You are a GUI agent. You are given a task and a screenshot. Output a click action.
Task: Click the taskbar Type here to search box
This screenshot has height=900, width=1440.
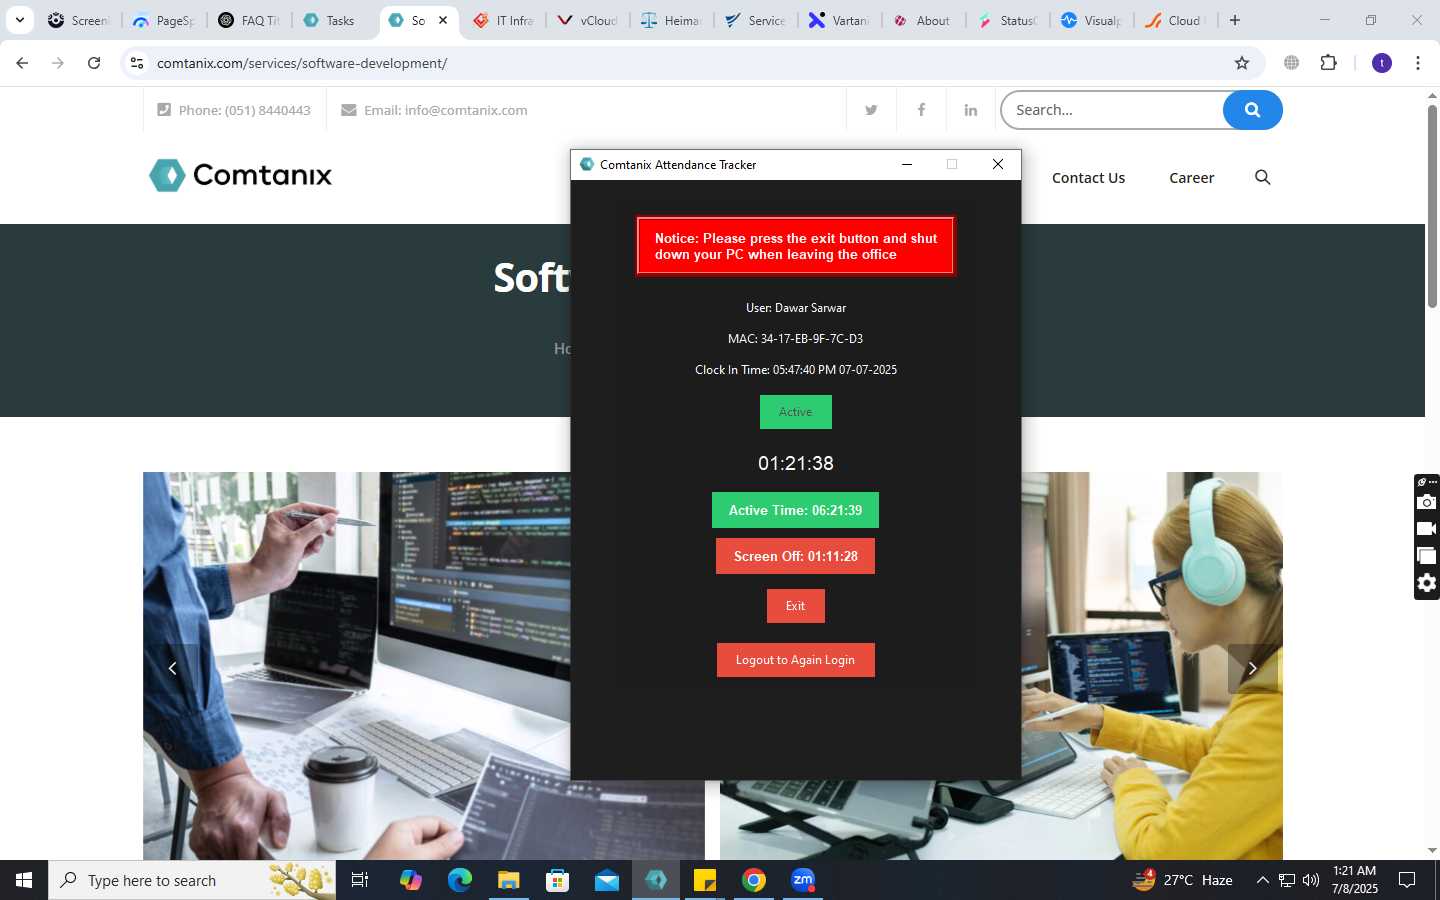point(192,880)
